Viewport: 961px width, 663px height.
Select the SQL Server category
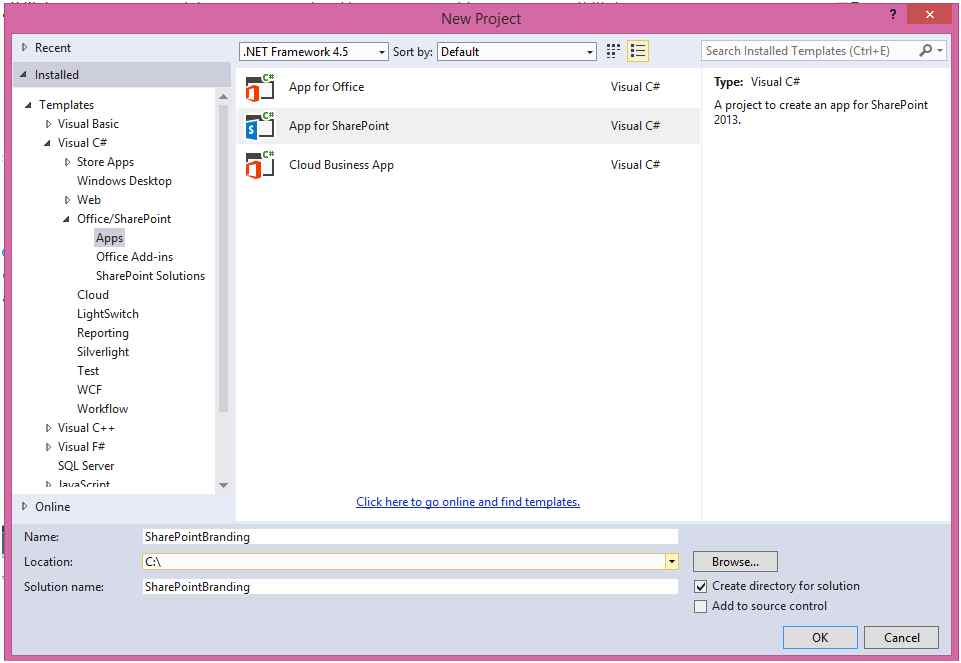click(86, 466)
